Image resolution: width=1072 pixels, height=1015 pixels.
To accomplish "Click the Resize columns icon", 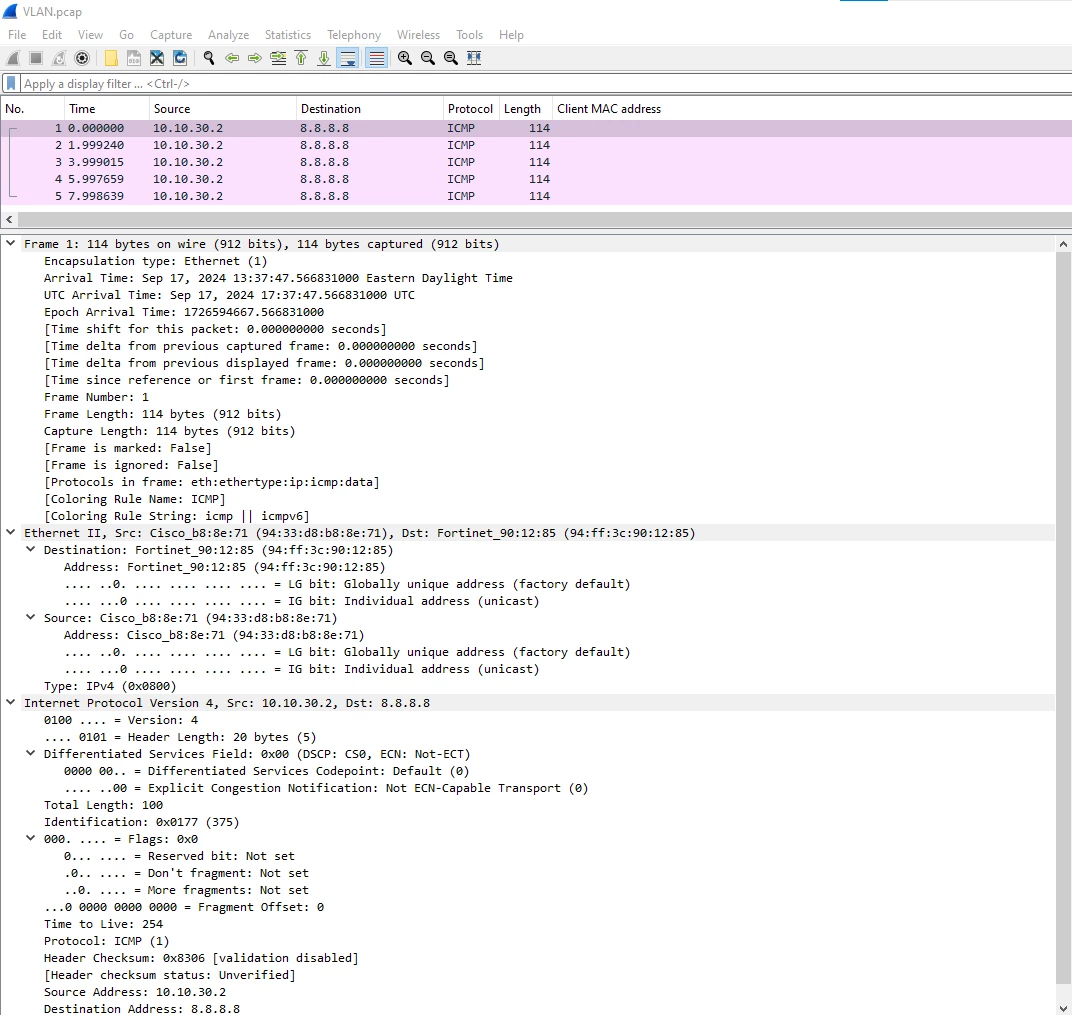I will tap(474, 58).
